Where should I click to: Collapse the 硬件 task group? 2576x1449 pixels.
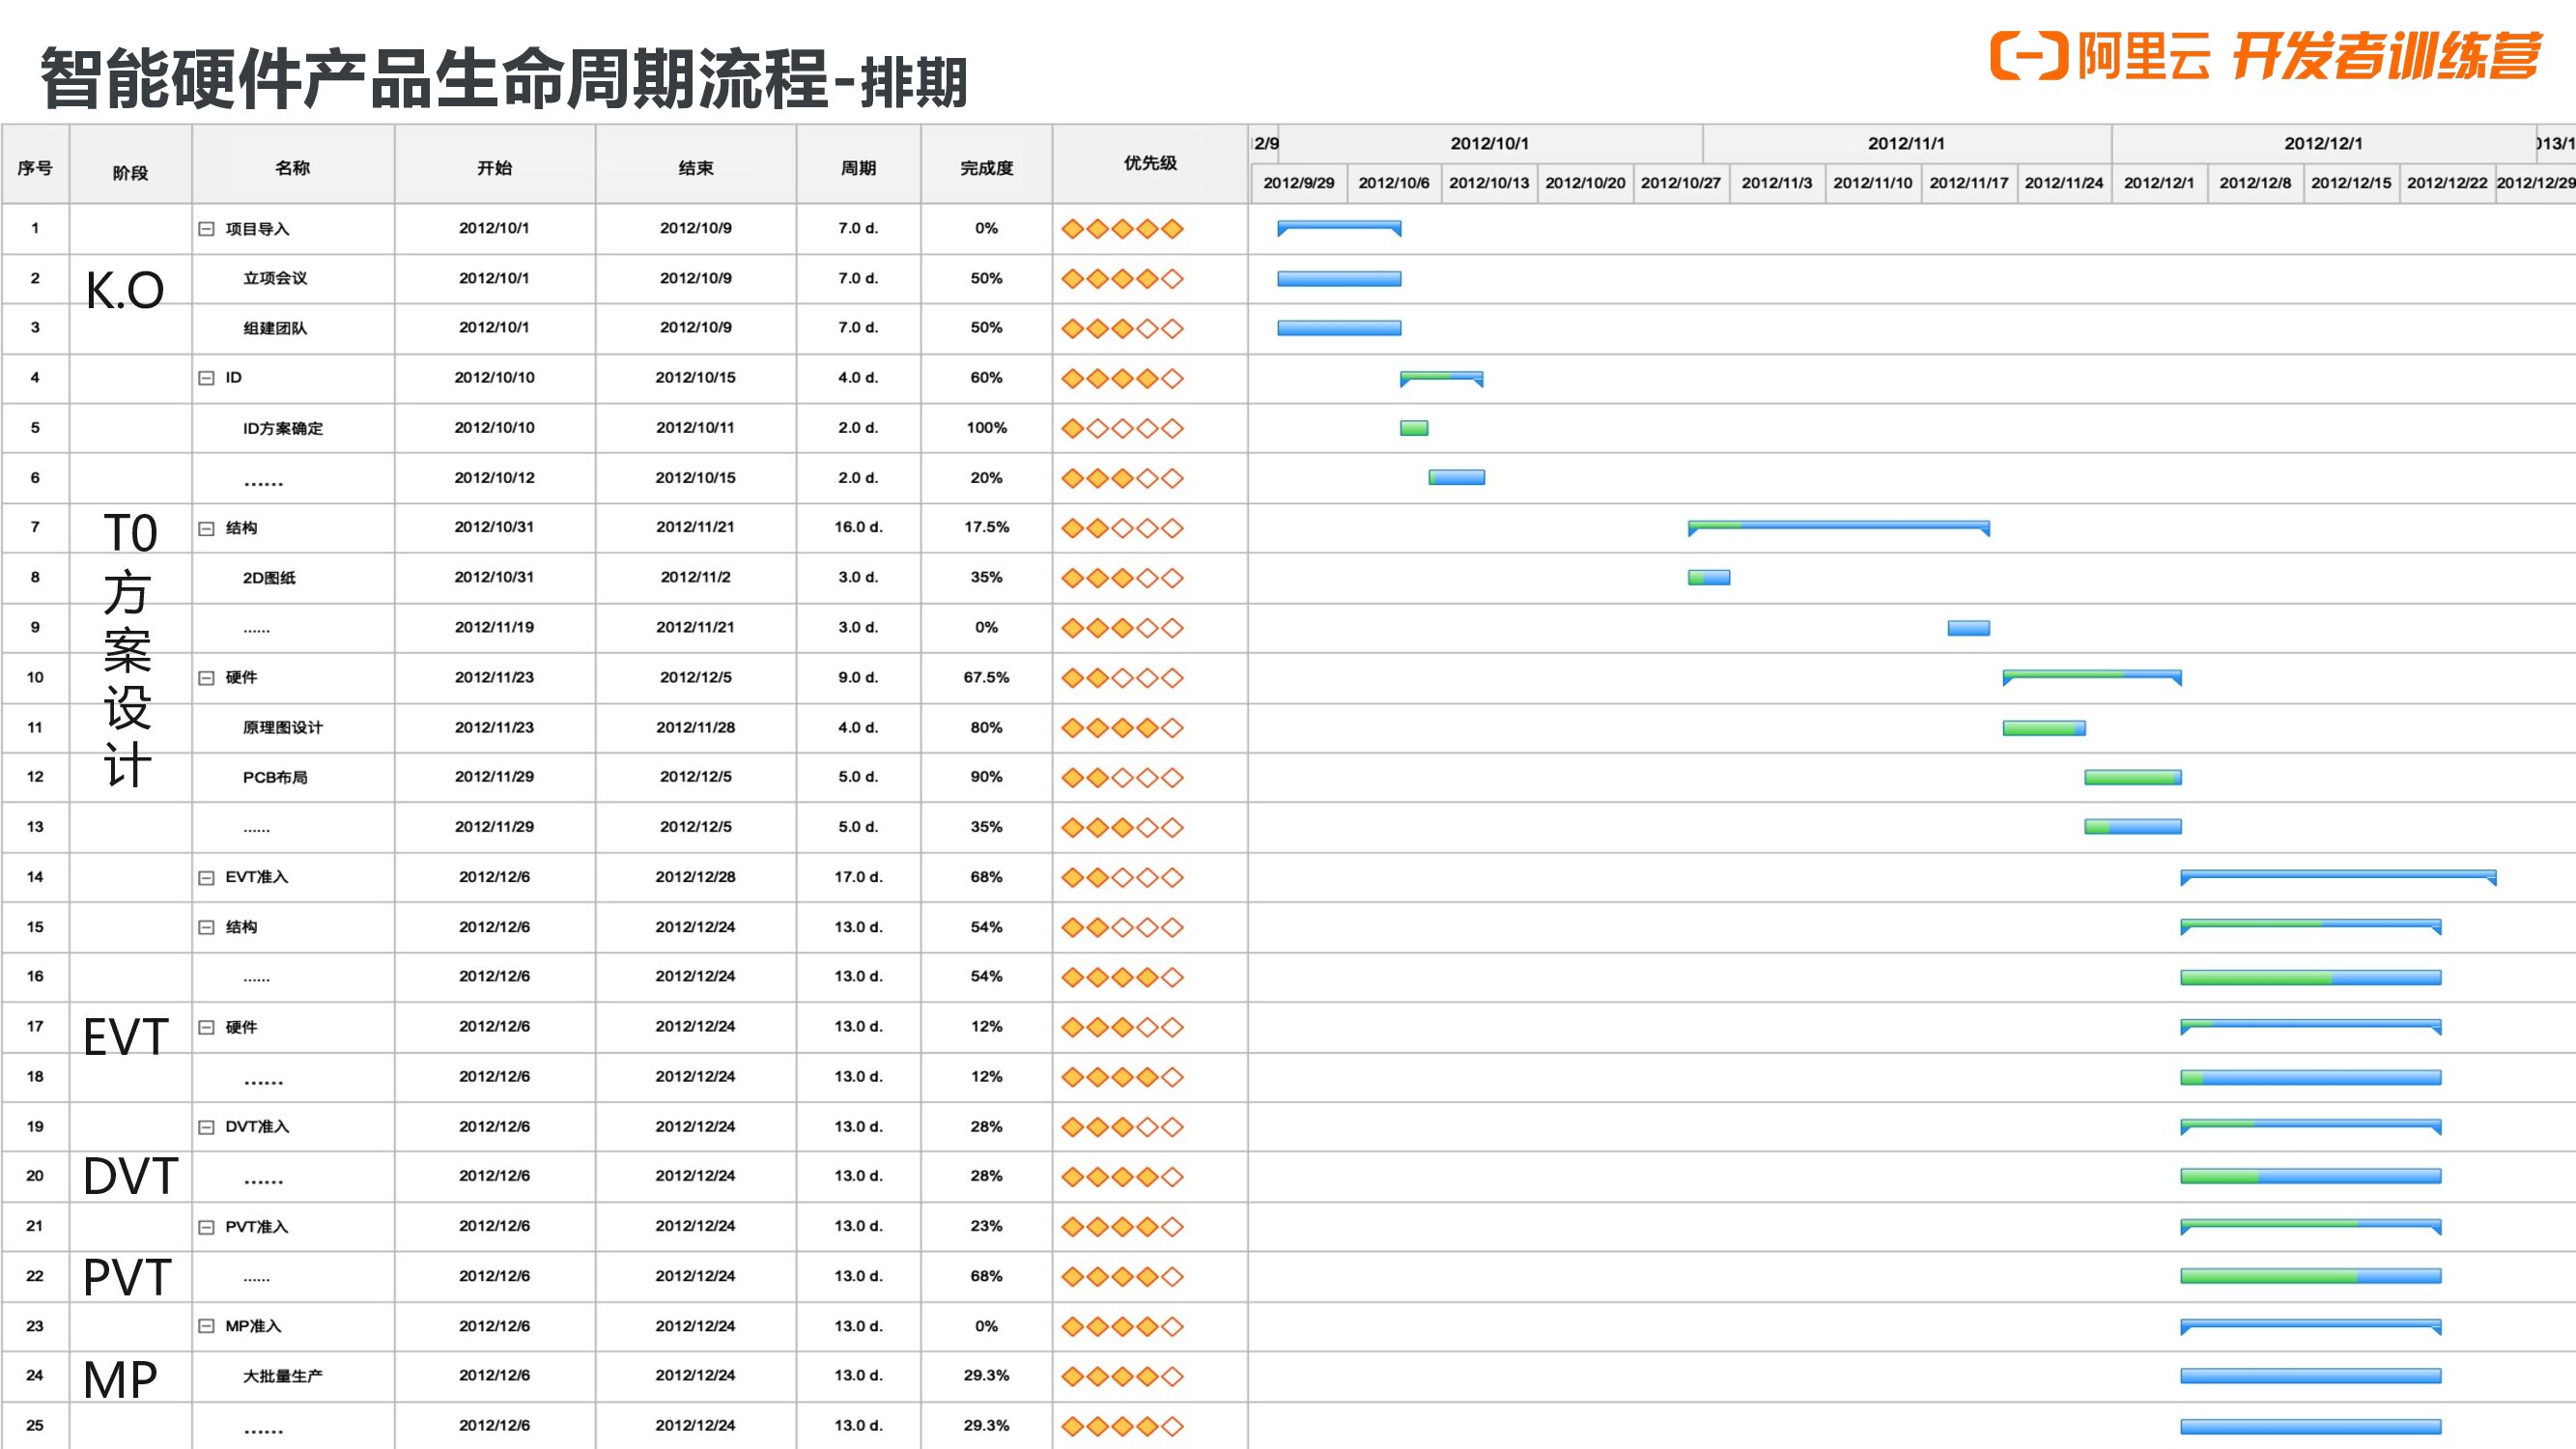[x=206, y=678]
